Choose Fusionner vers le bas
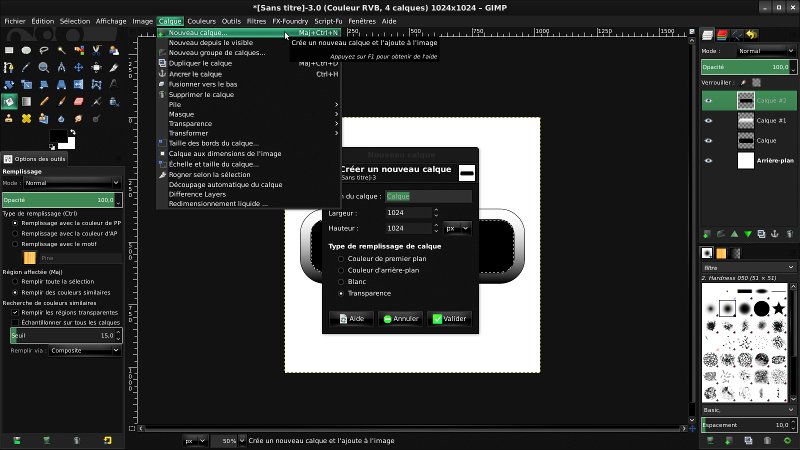Image resolution: width=800 pixels, height=450 pixels. 248,84
